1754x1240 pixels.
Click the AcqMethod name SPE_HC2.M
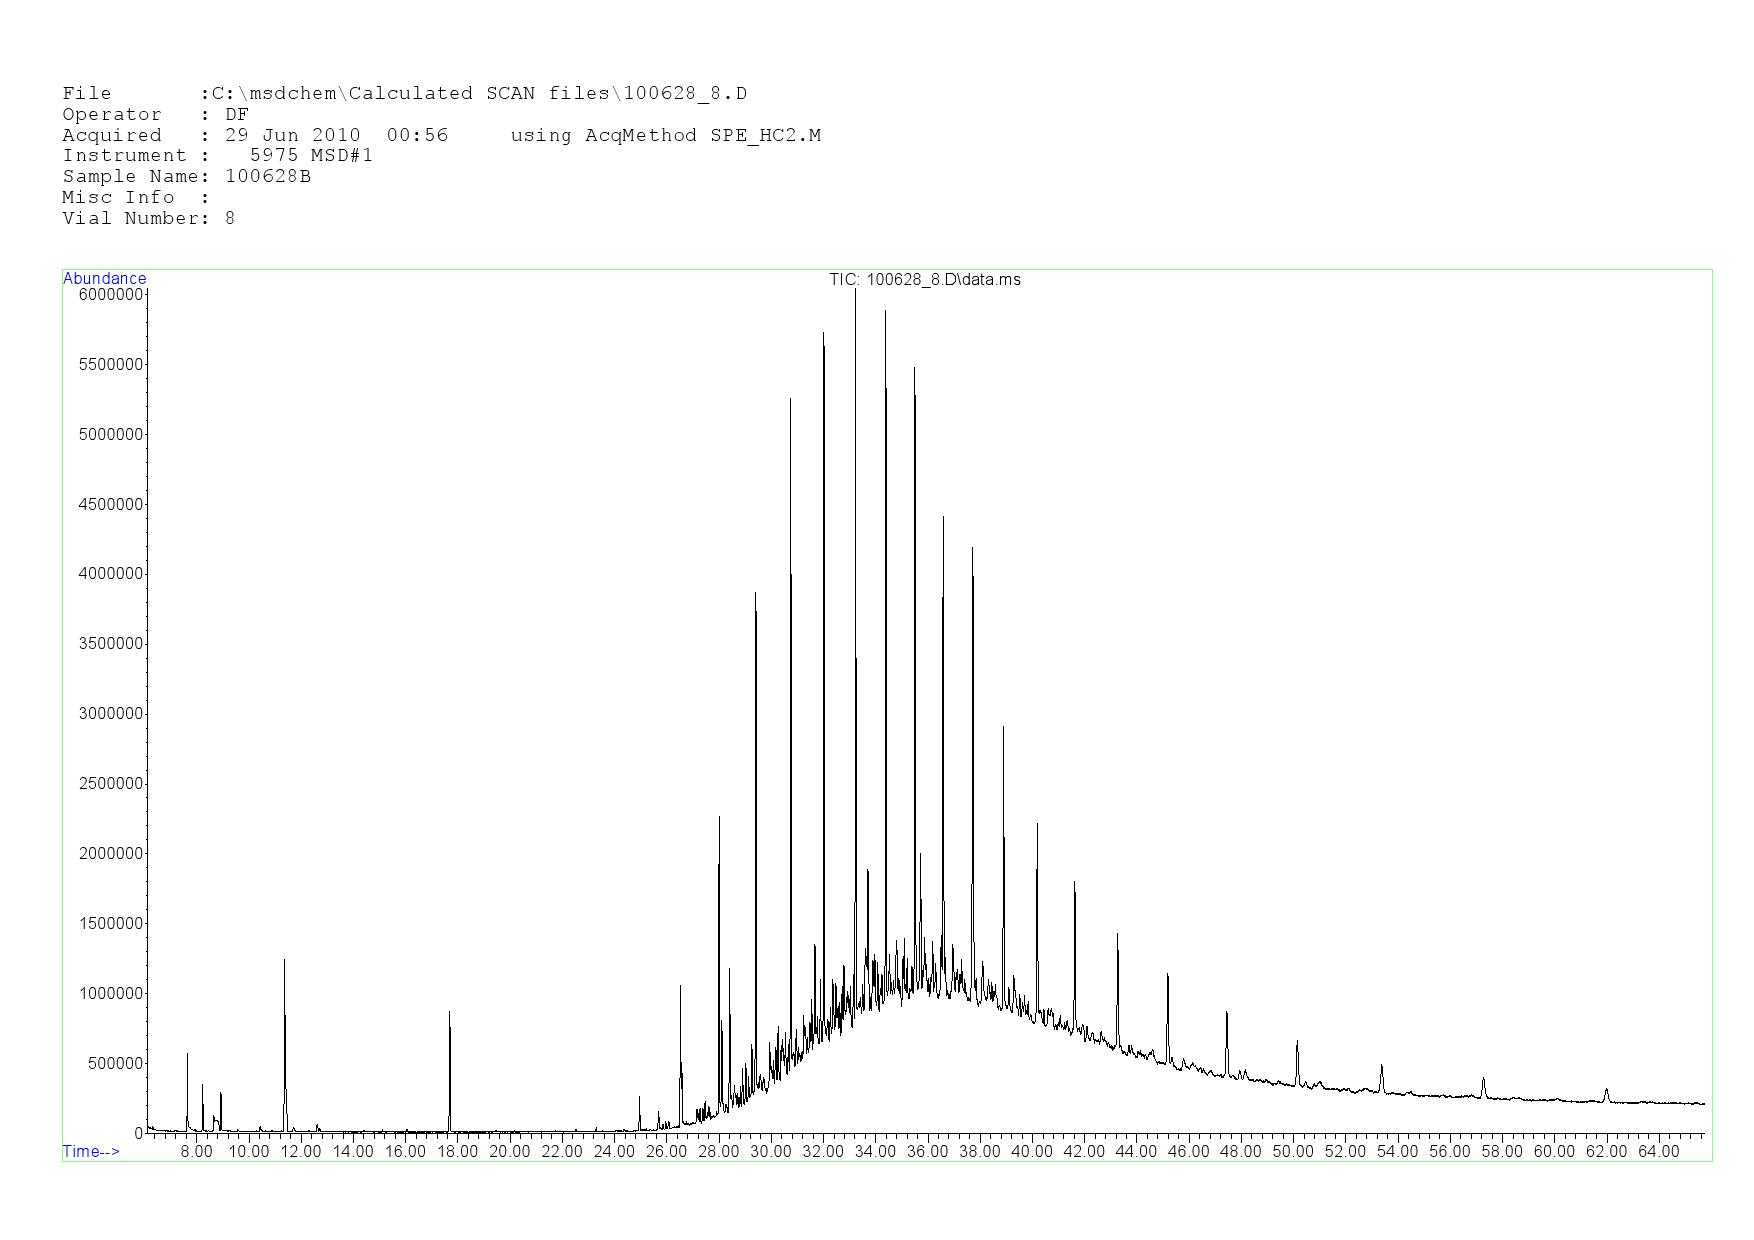(x=765, y=135)
